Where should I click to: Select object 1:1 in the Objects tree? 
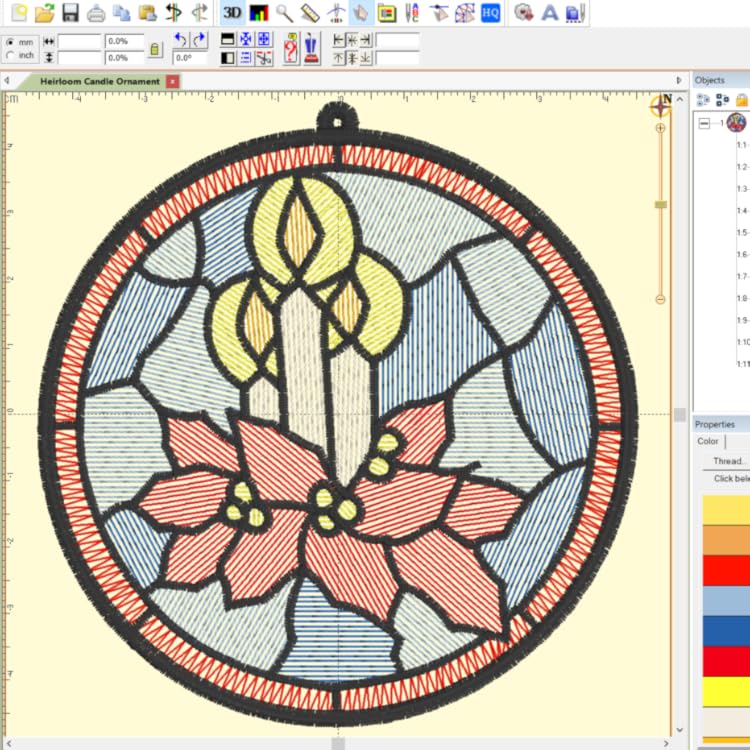[742, 145]
